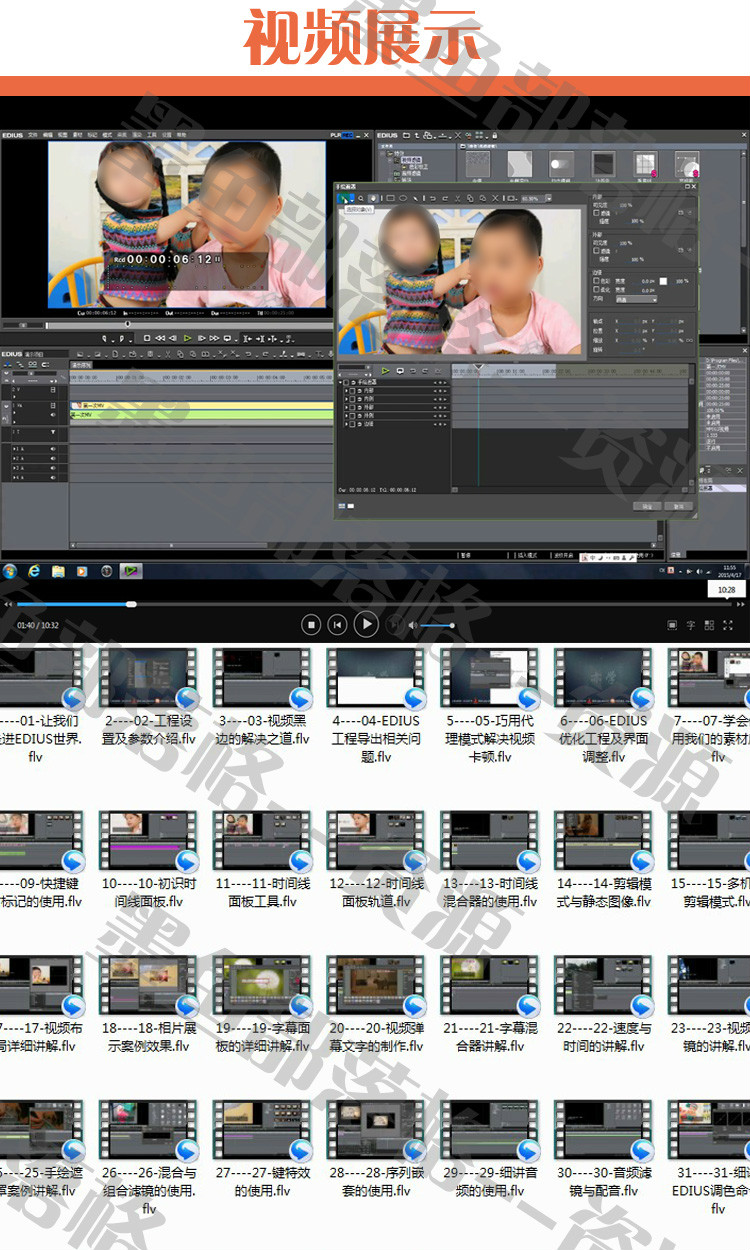
Task: Open file 6----06-EDIUS优化工程及界面调整.flv
Action: 604,705
